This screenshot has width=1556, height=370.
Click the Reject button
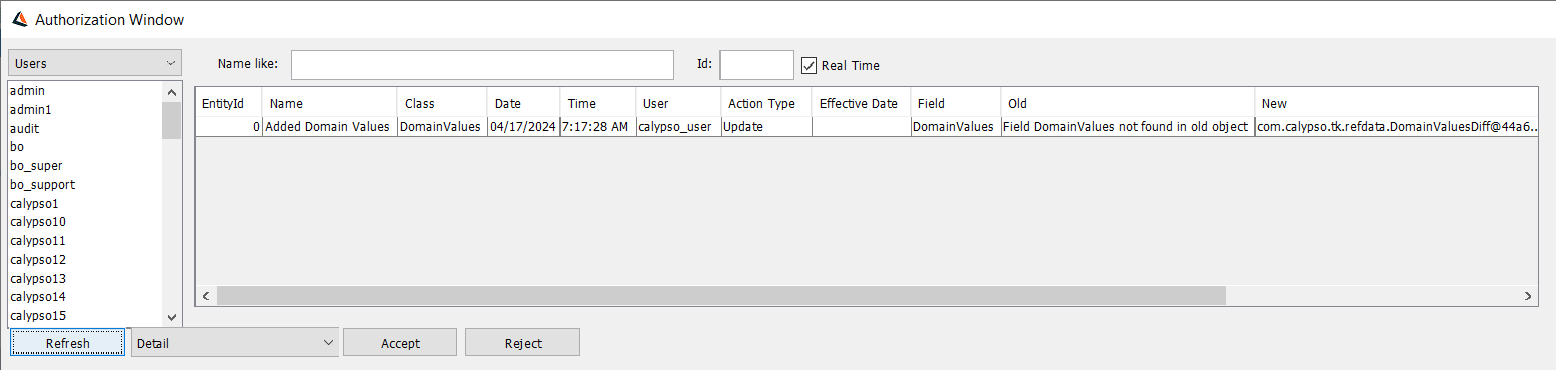(x=523, y=342)
